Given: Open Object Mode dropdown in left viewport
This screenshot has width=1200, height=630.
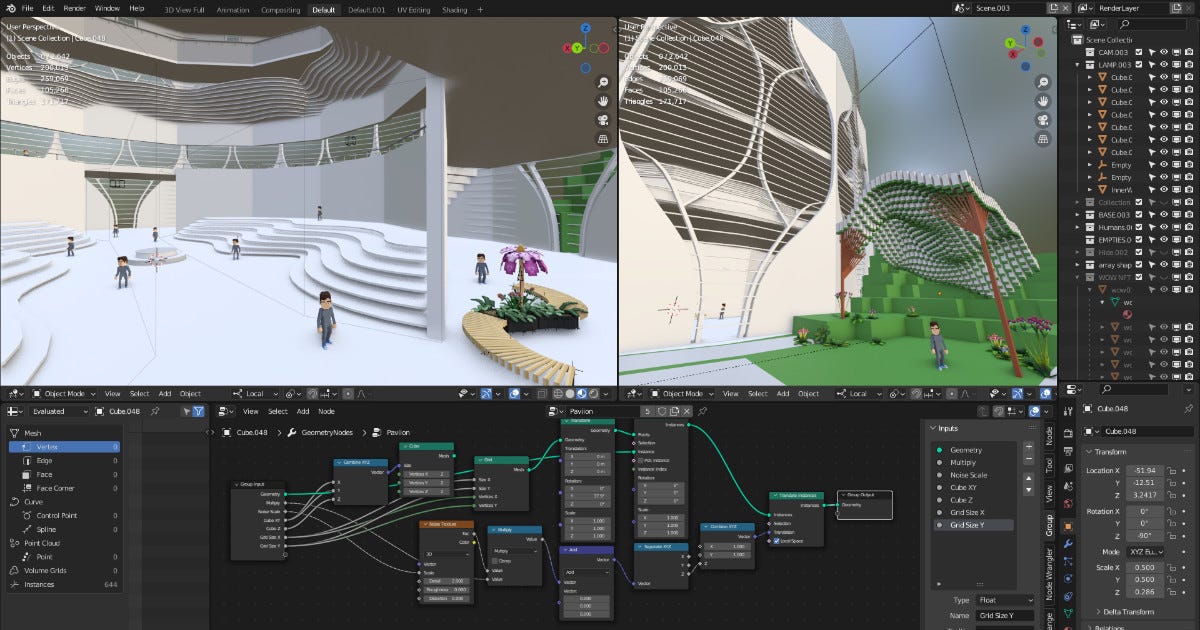Looking at the screenshot, I should pyautogui.click(x=63, y=393).
